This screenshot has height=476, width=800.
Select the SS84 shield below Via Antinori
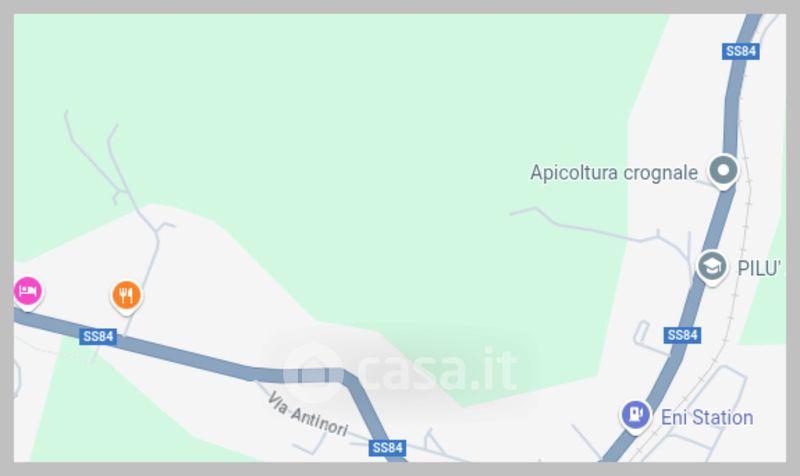388,448
